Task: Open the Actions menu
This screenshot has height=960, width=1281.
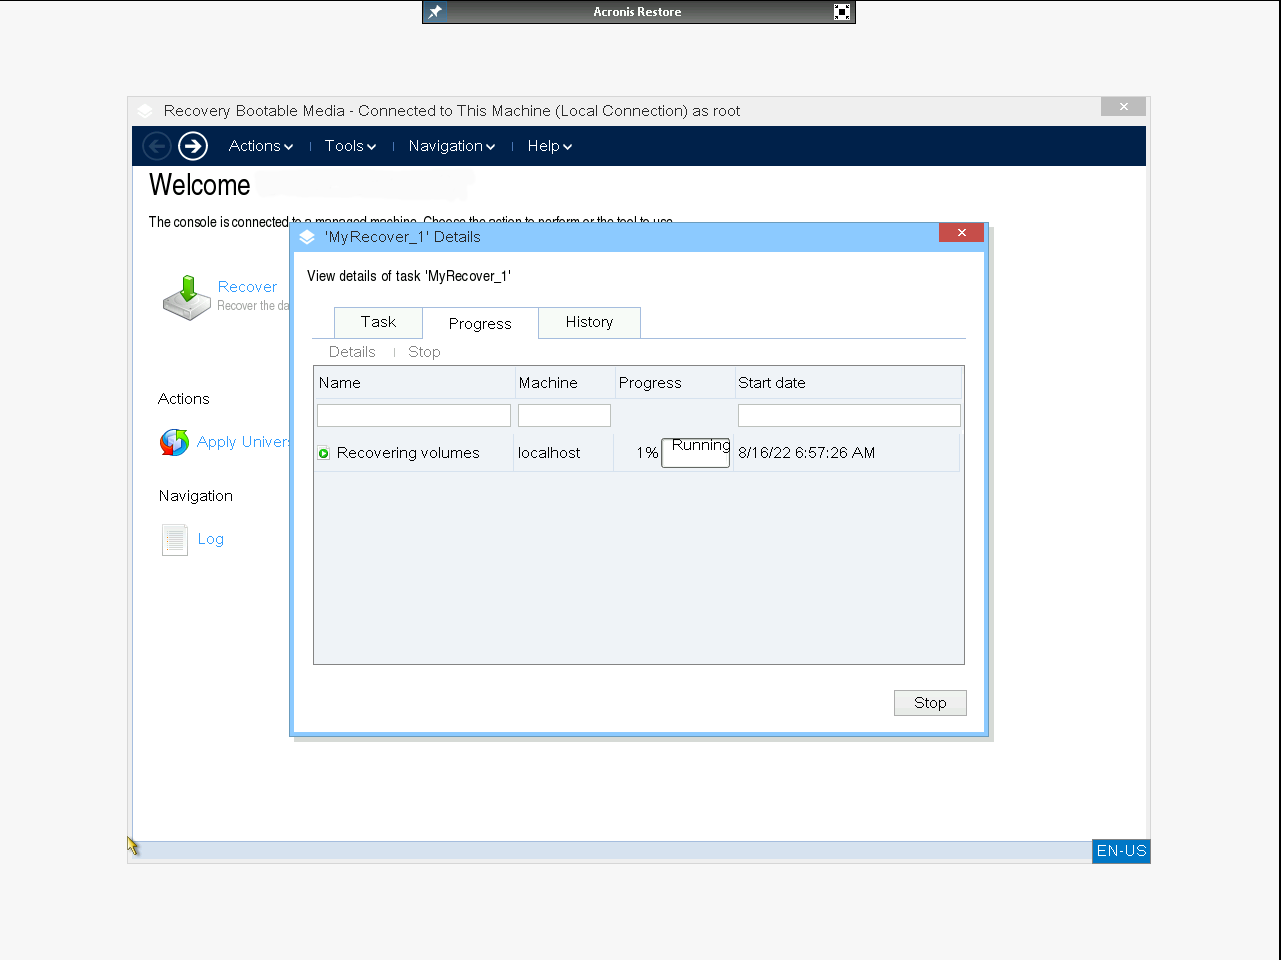Action: tap(261, 146)
